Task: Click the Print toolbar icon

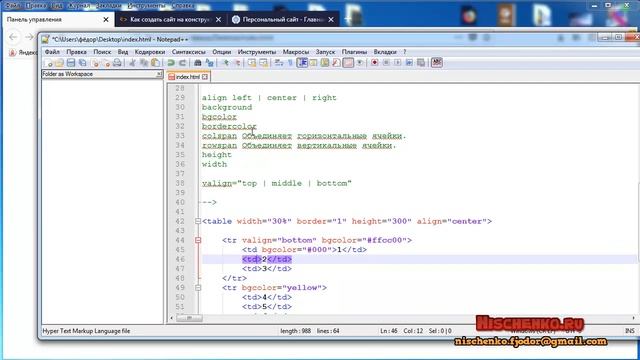Action: (118, 63)
